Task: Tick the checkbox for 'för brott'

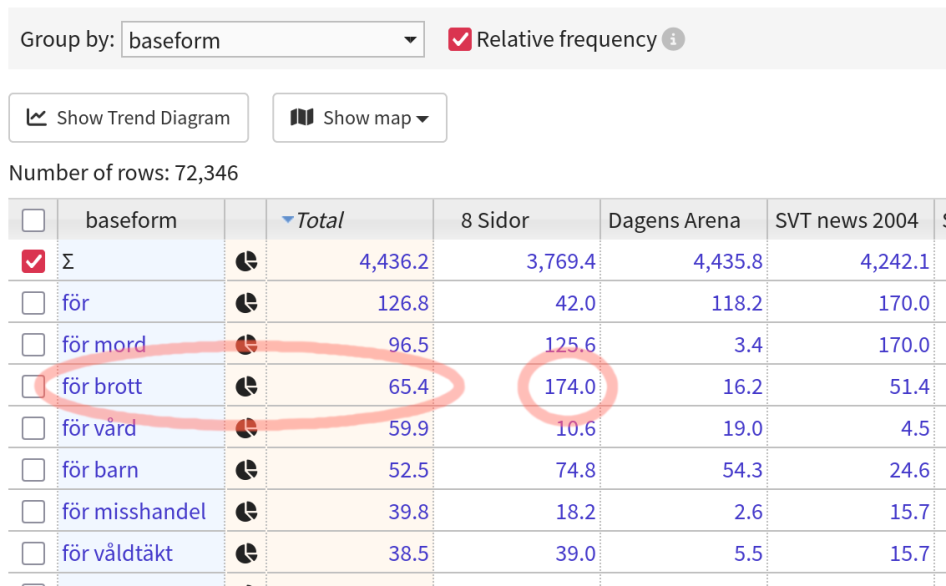Action: point(33,386)
